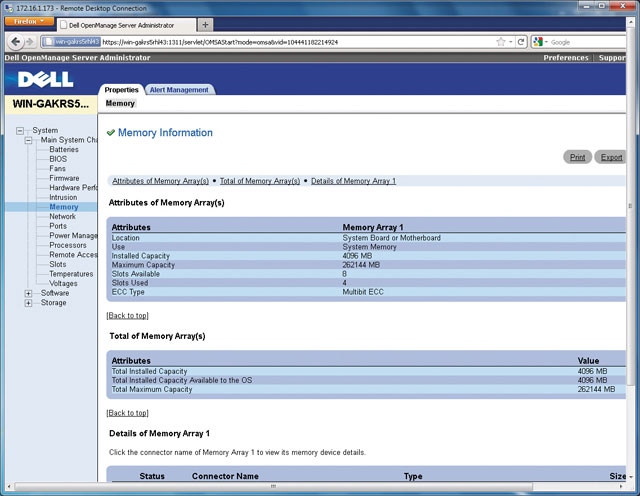Open the Firefox application menu button
This screenshot has height=496, width=640.
pyautogui.click(x=29, y=21)
